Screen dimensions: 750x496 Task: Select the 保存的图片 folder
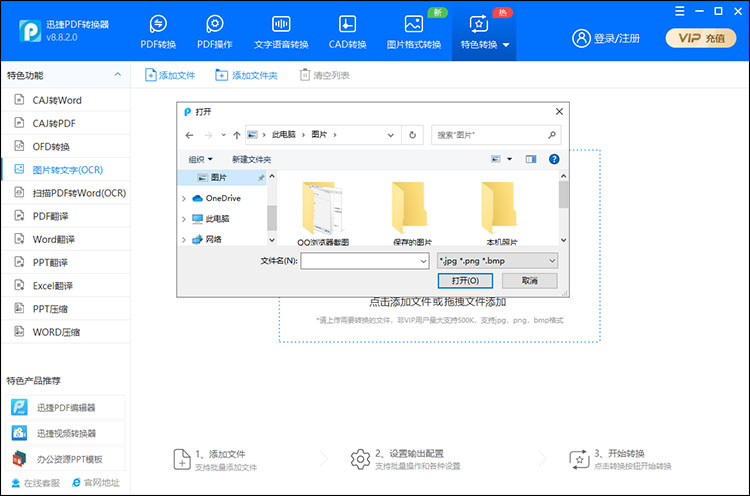click(x=411, y=214)
